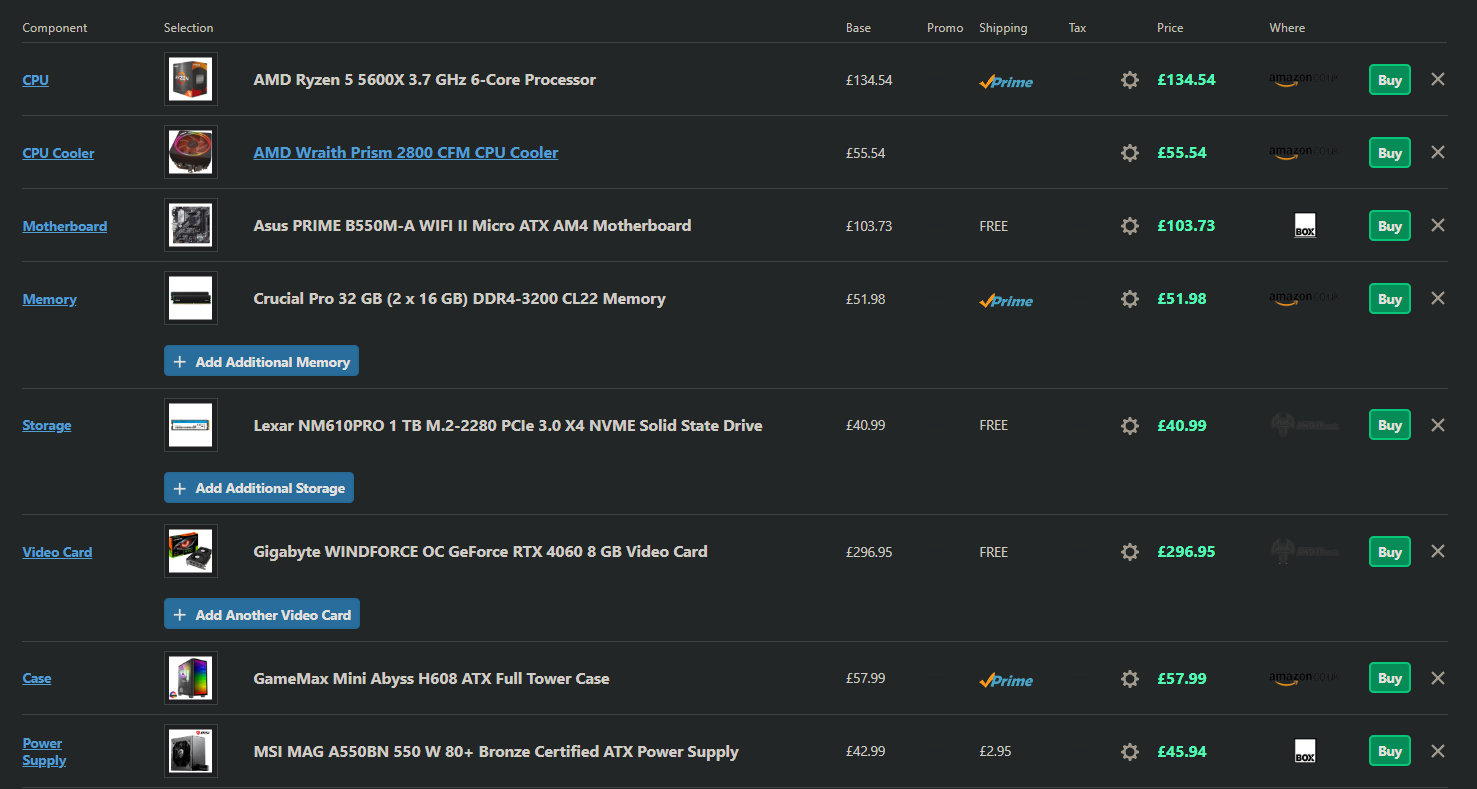Open the Storage component link
Screen dimensions: 1477x789
46,425
